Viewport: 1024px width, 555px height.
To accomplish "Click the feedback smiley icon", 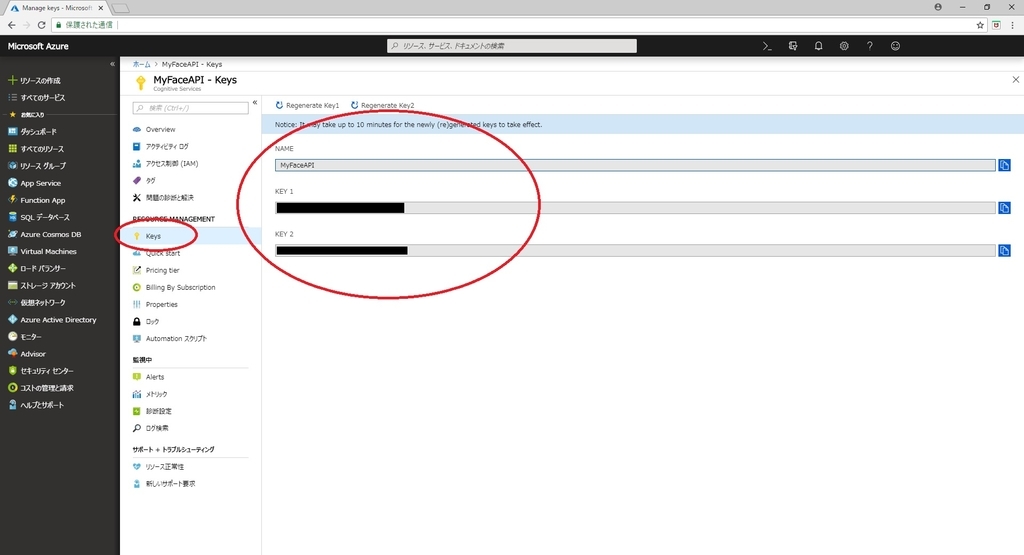I will pos(895,46).
